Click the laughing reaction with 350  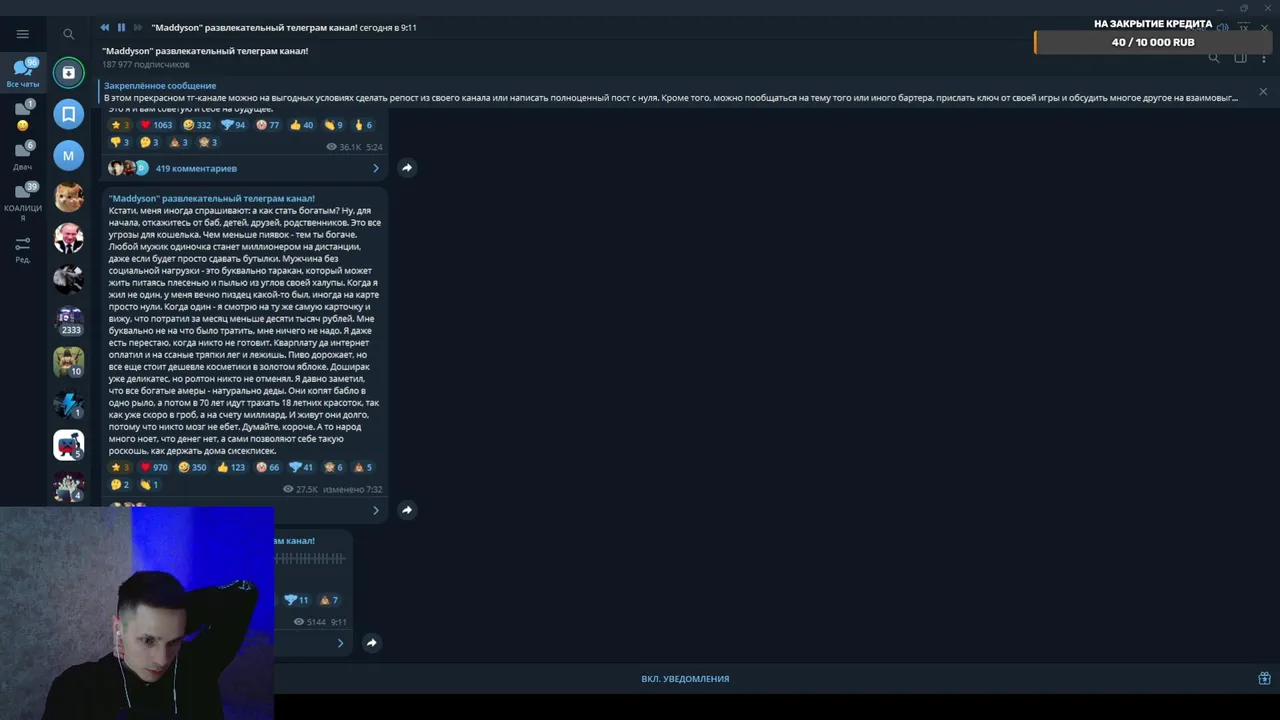tap(192, 467)
